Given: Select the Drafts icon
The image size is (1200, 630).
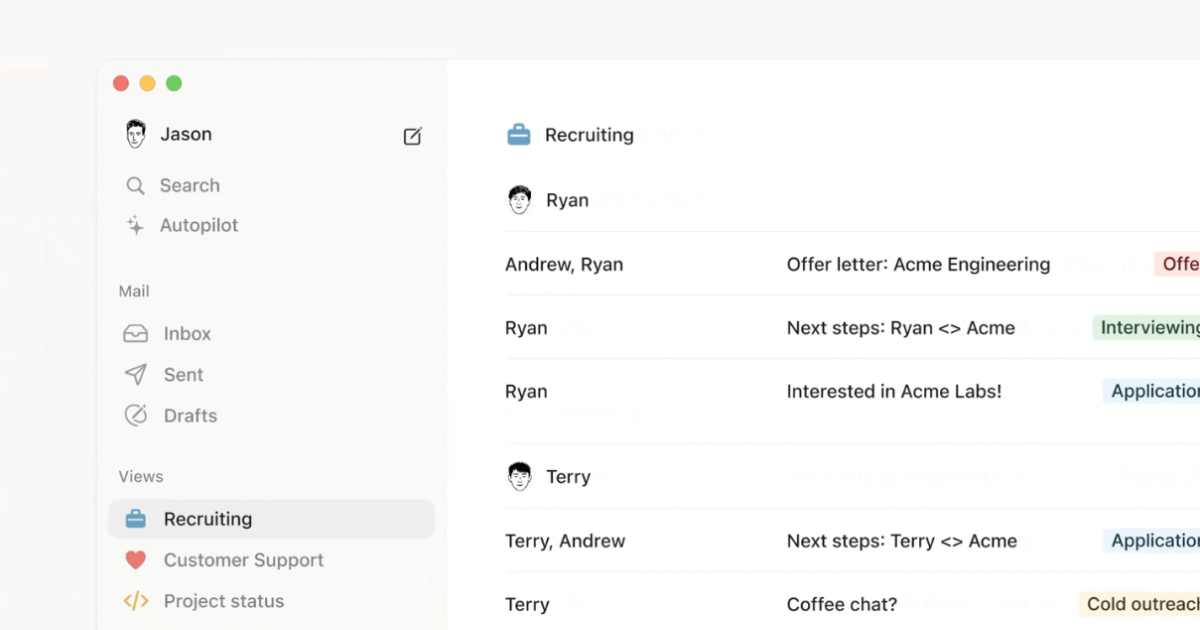Looking at the screenshot, I should (134, 415).
